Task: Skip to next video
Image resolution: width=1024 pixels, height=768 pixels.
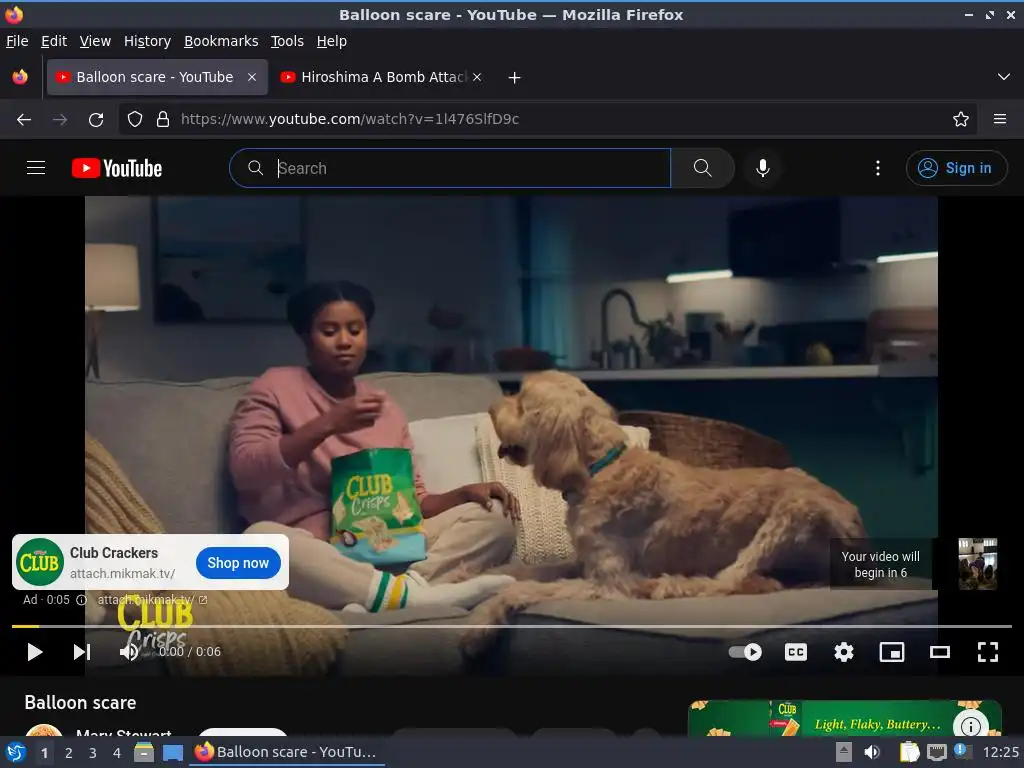Action: [82, 652]
